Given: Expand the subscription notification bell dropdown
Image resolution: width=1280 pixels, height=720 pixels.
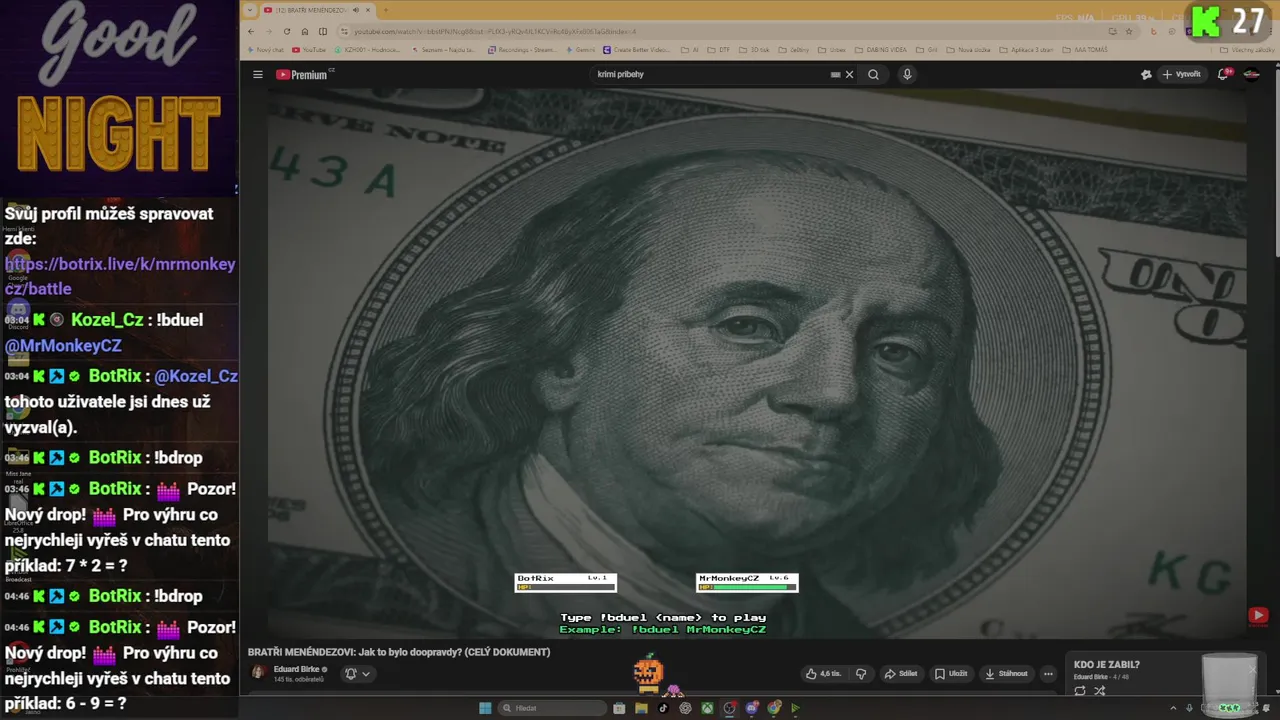Looking at the screenshot, I should (x=357, y=673).
